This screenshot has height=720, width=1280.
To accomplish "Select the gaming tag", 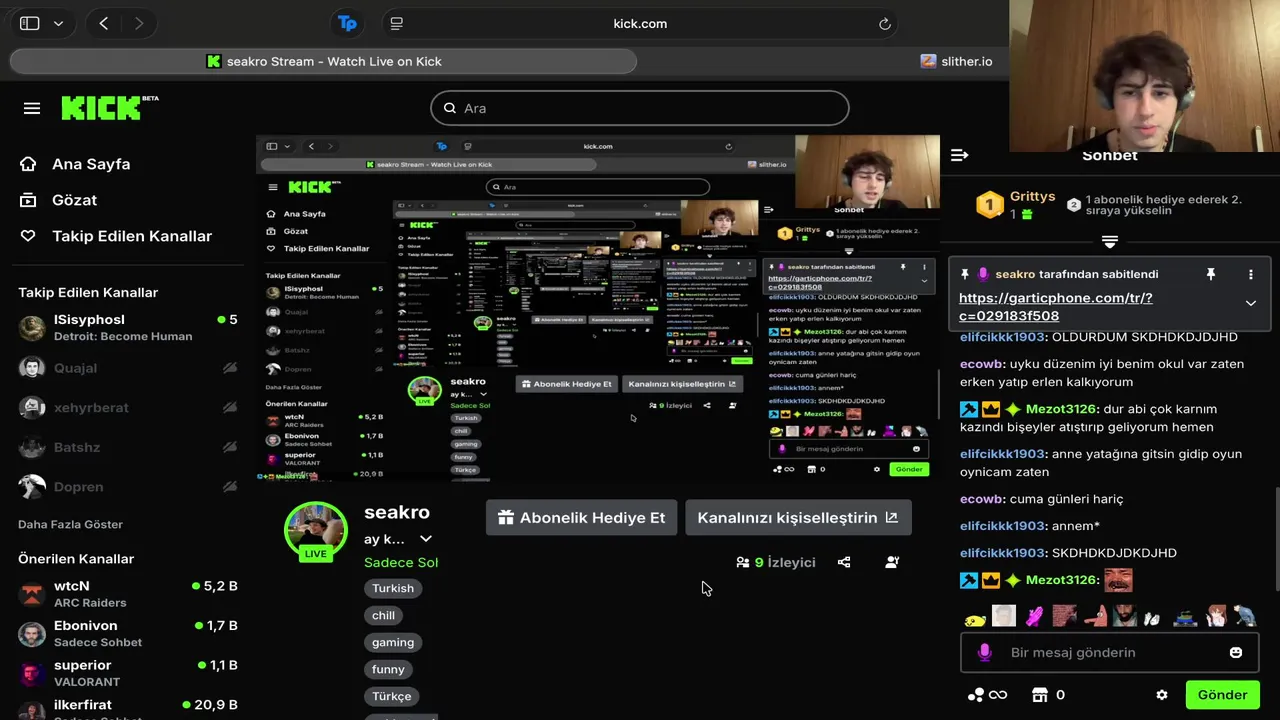I will pyautogui.click(x=393, y=642).
